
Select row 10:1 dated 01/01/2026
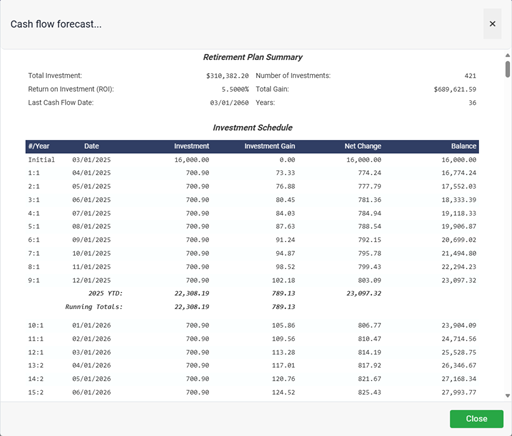252,325
